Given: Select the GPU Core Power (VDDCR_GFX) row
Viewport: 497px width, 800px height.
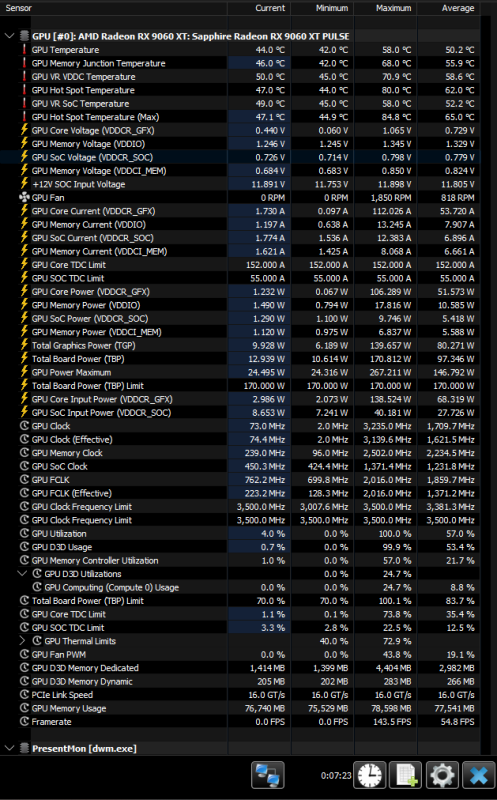Looking at the screenshot, I should click(240, 292).
